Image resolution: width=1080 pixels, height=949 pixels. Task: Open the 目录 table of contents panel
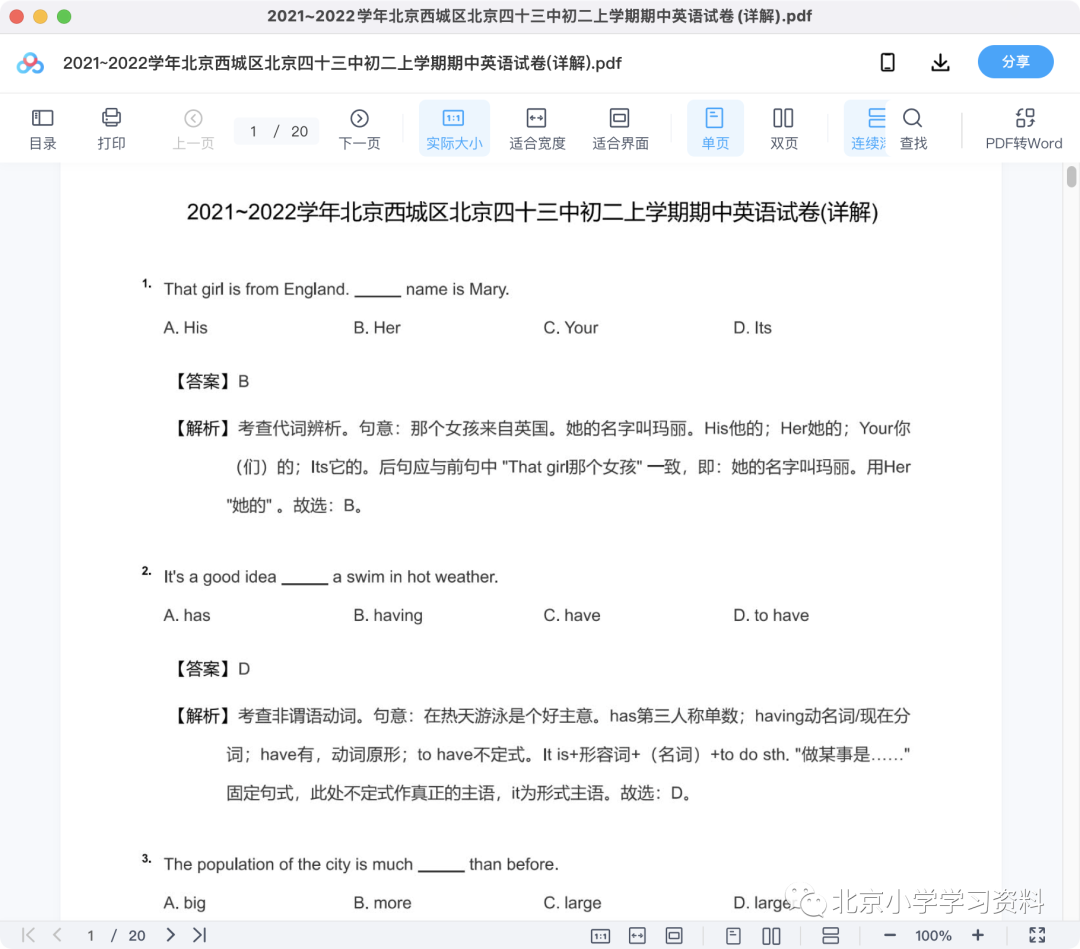click(x=43, y=129)
